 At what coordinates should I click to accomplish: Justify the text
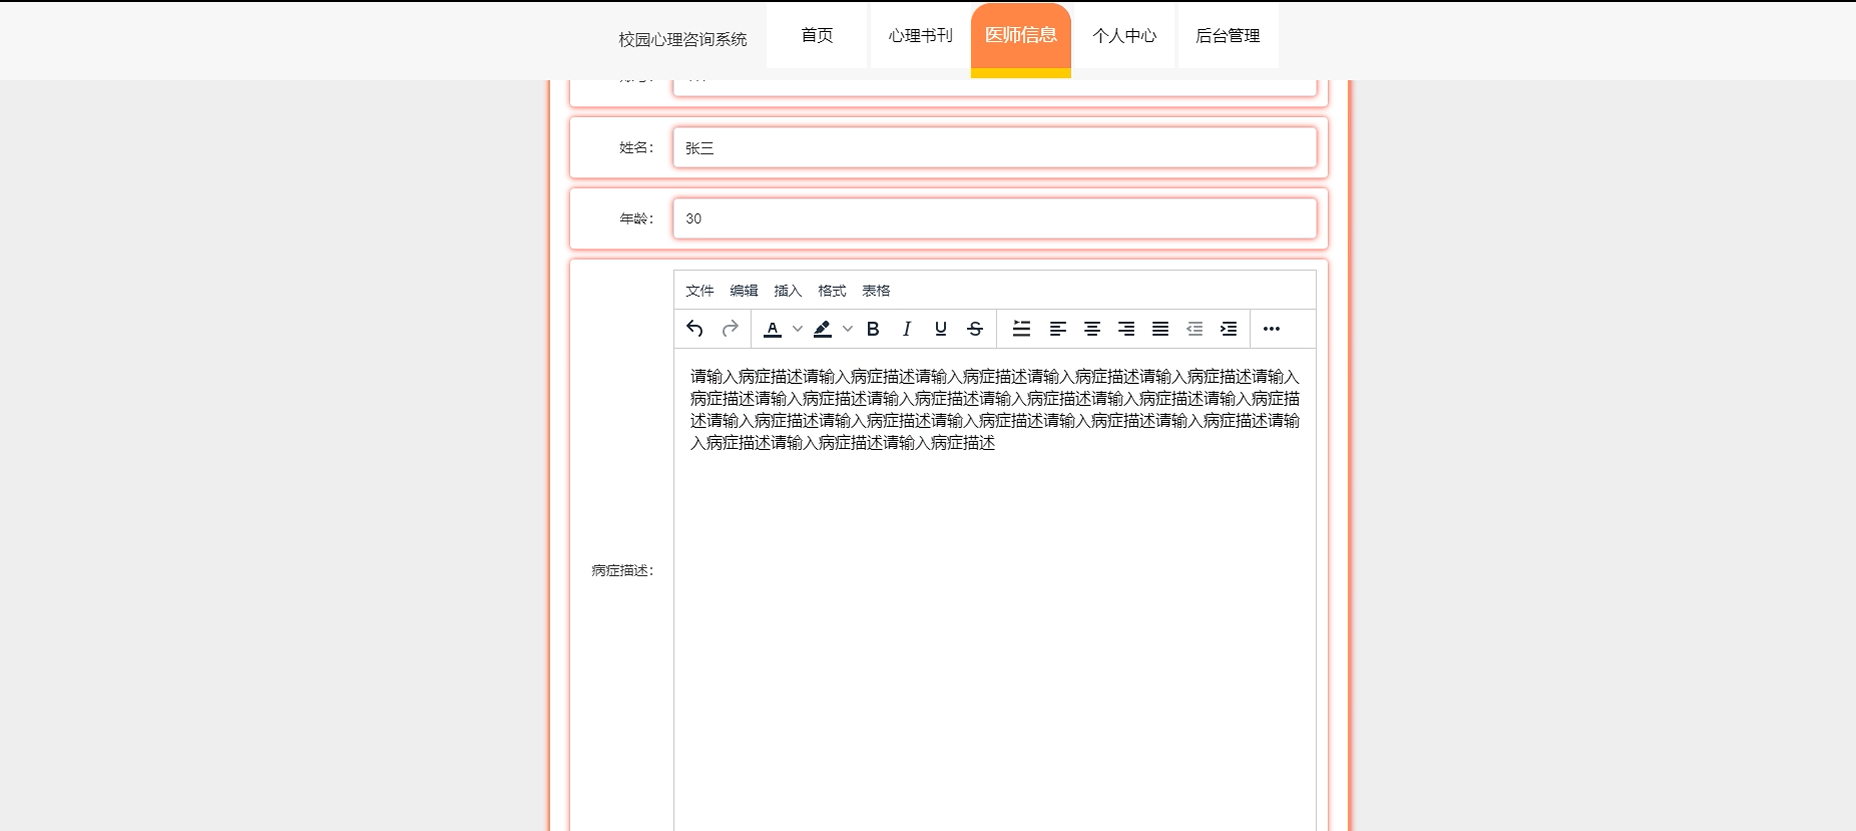click(x=1160, y=328)
